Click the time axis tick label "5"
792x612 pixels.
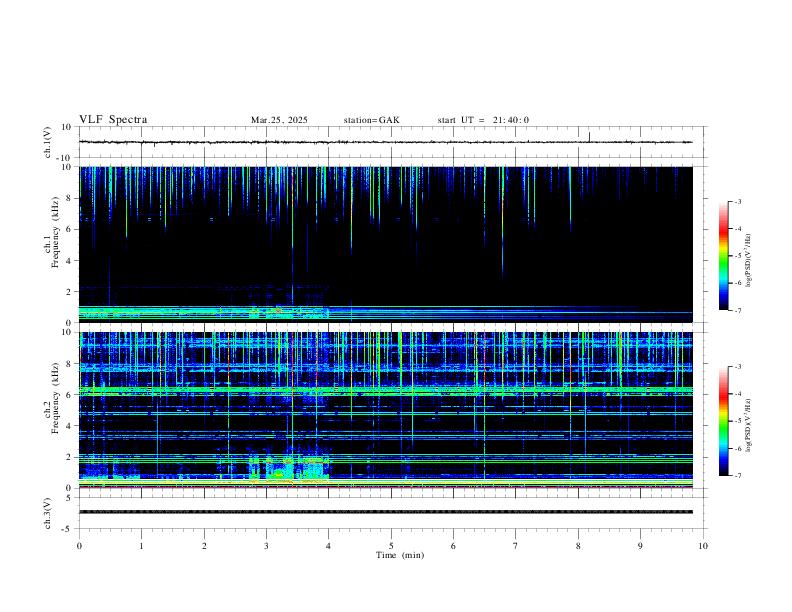coord(391,546)
